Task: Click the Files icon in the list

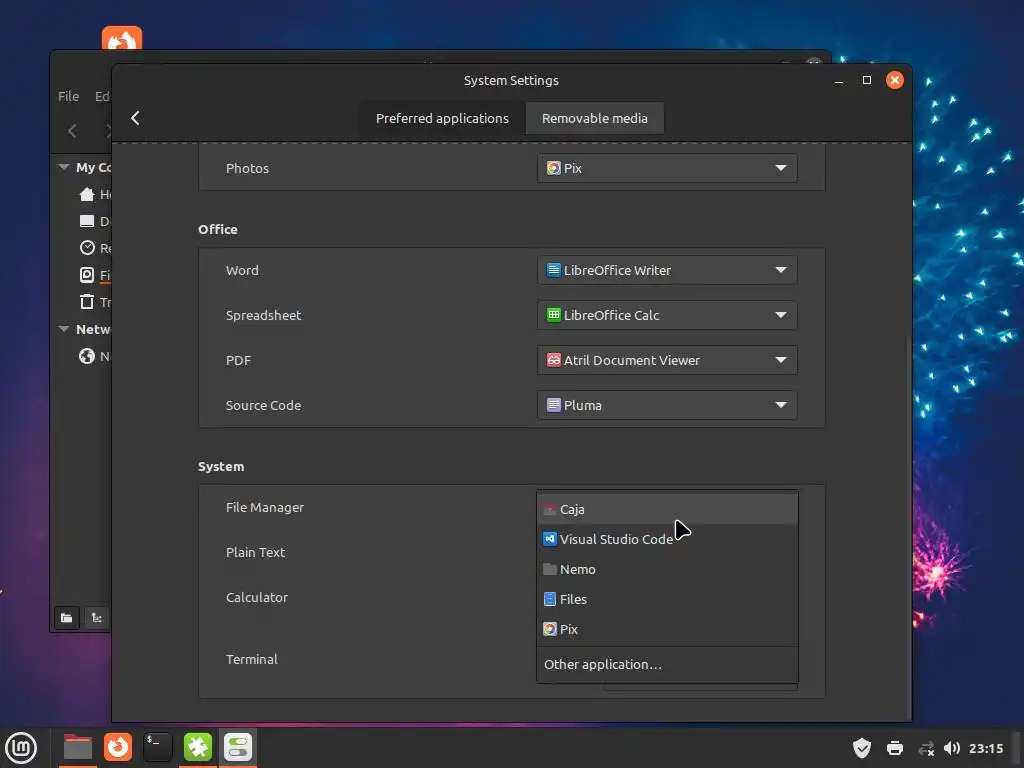Action: pyautogui.click(x=550, y=599)
